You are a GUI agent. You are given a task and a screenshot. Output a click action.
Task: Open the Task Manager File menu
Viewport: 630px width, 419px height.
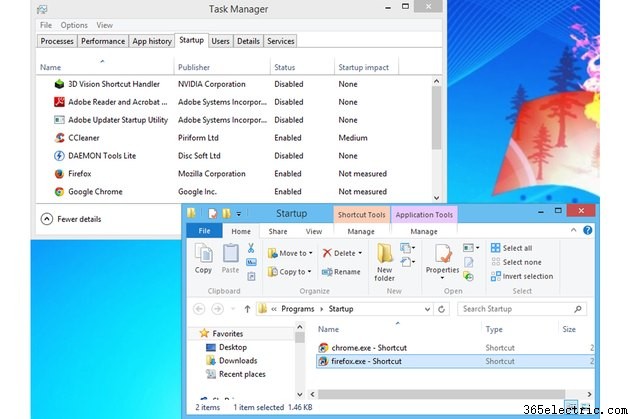[46, 25]
